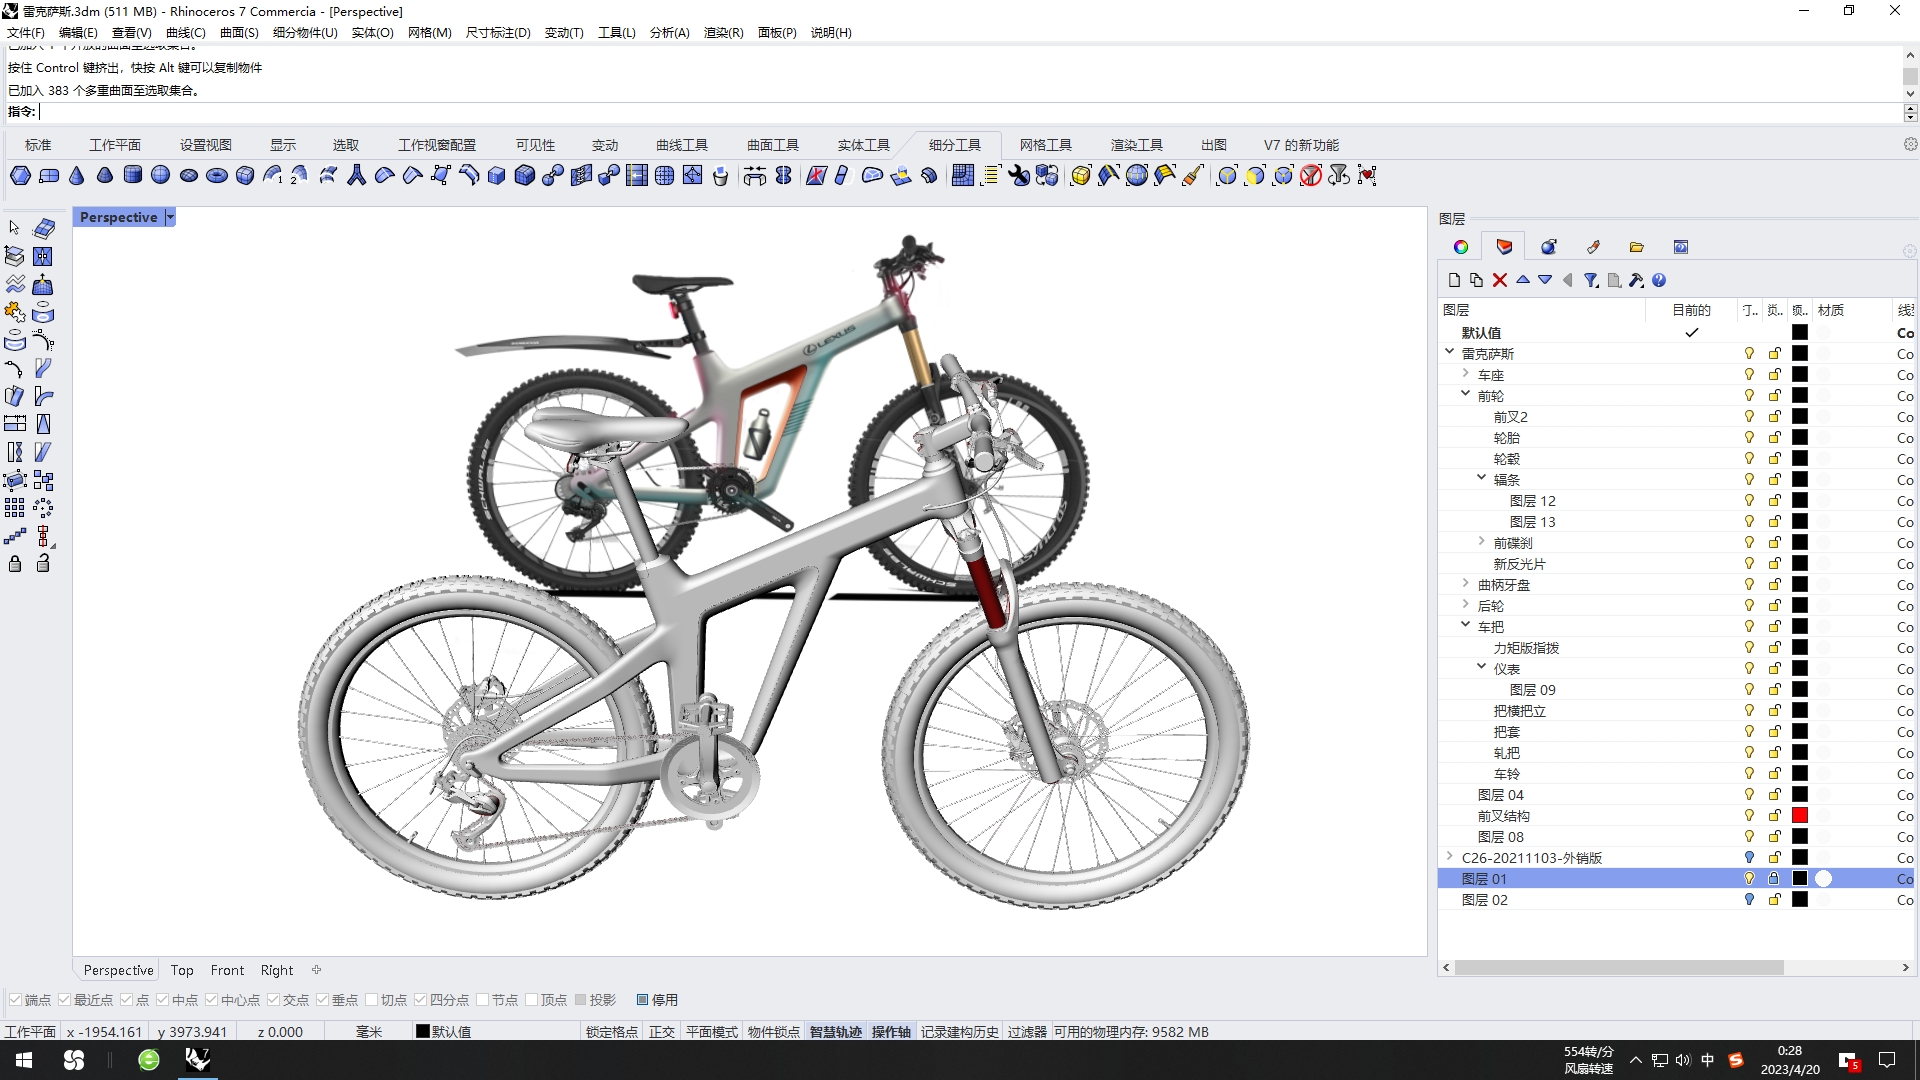Screen dimensions: 1920x1080
Task: Click the red color swatch of 前叉结构 layer
Action: click(1800, 816)
